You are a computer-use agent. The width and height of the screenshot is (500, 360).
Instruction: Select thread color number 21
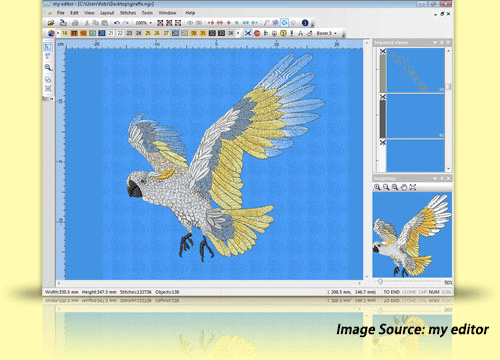click(x=111, y=33)
